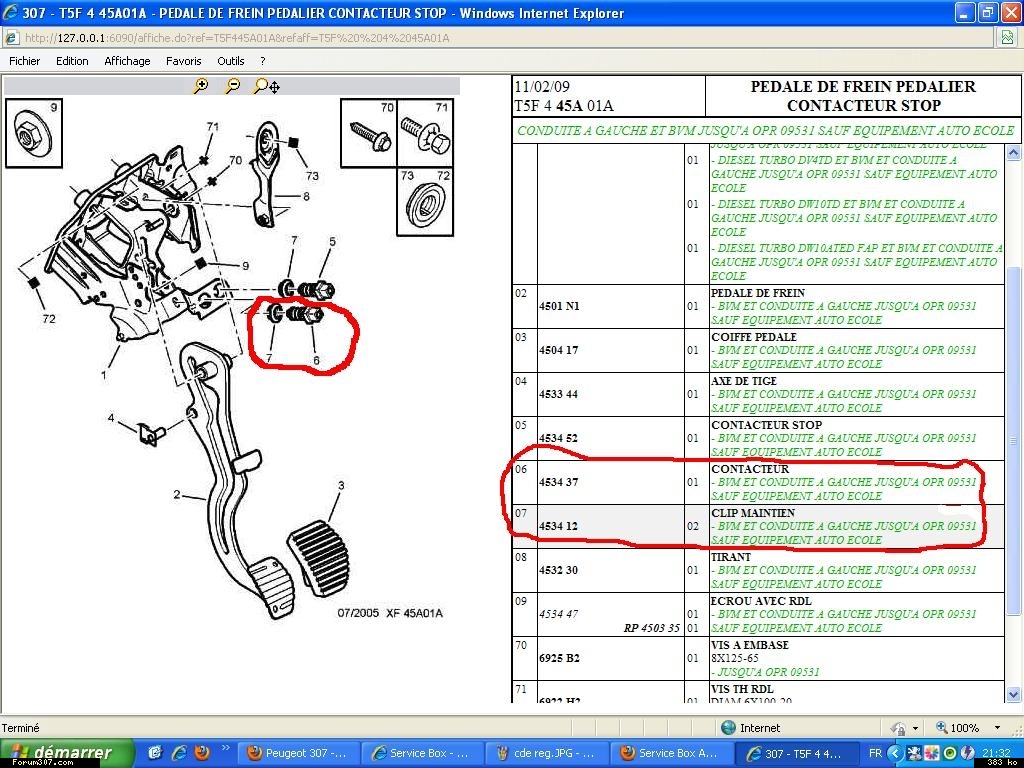Click the zoom in magnifier icon
This screenshot has width=1024, height=768.
(x=200, y=86)
